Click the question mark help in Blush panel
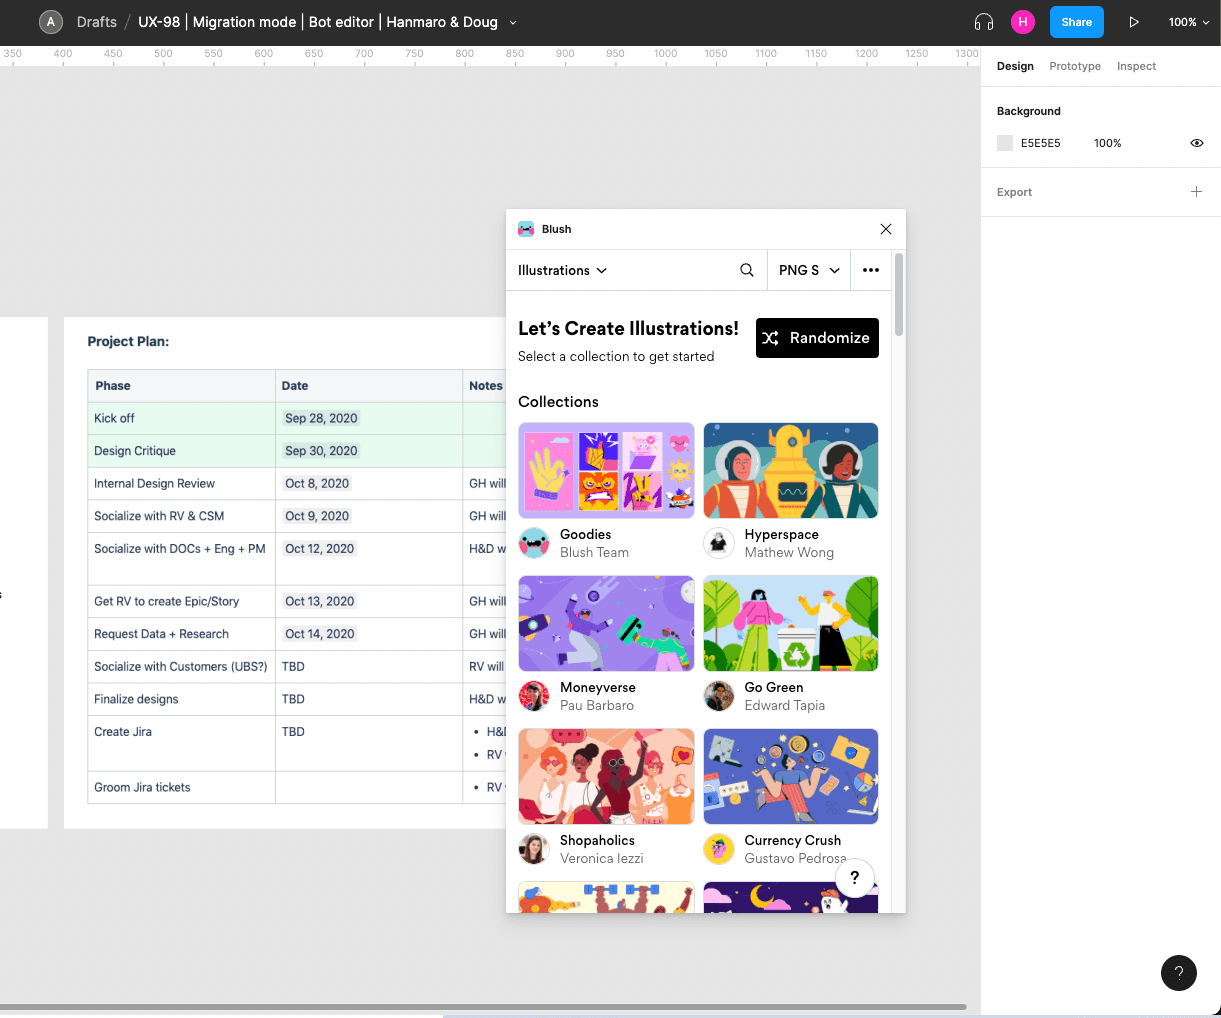Viewport: 1221px width, 1018px height. (854, 878)
